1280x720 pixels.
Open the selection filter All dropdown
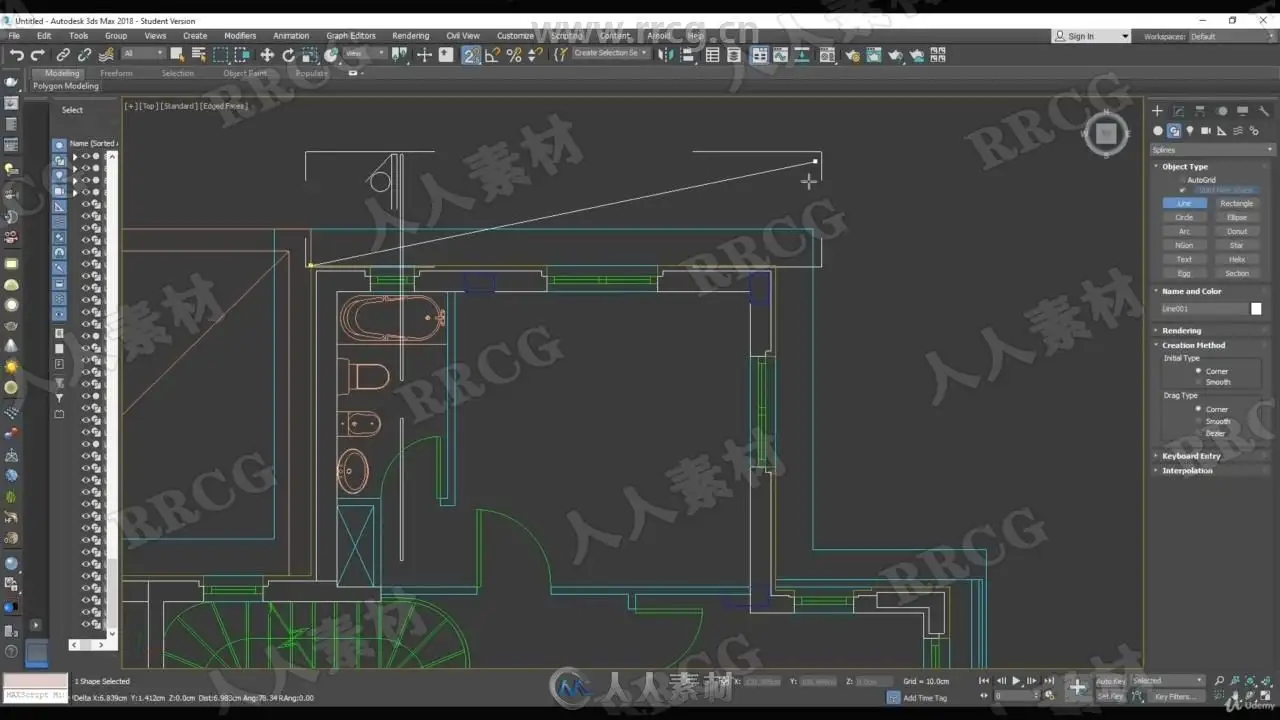[x=143, y=54]
